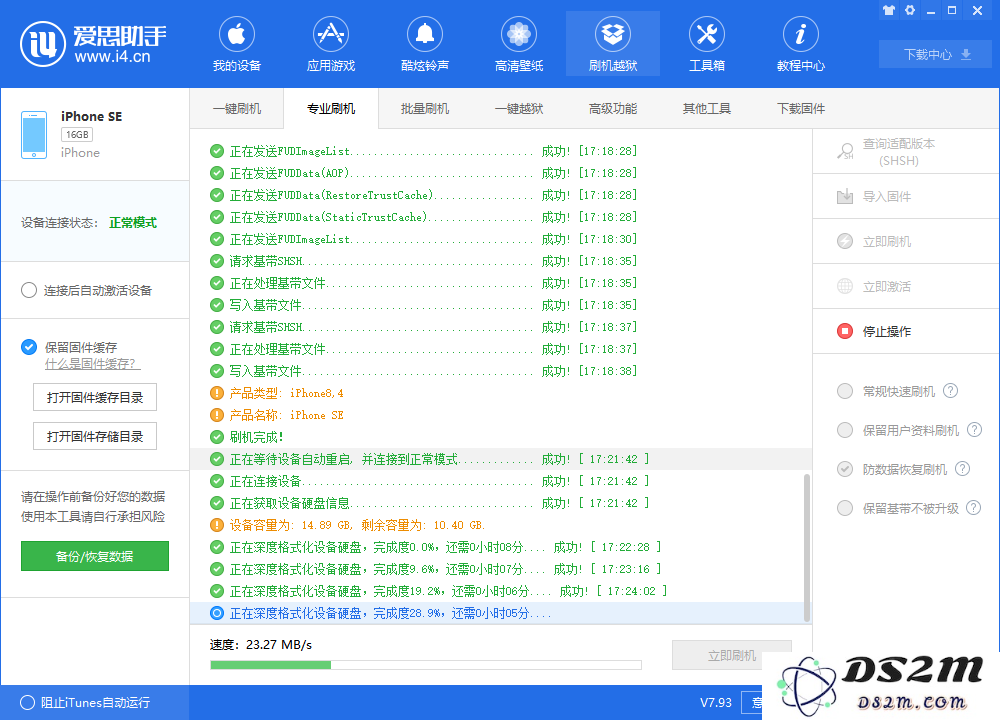Screen dimensions: 1000x720
Task: Toggle 保留固件缓存 checkbox
Action: pos(29,347)
